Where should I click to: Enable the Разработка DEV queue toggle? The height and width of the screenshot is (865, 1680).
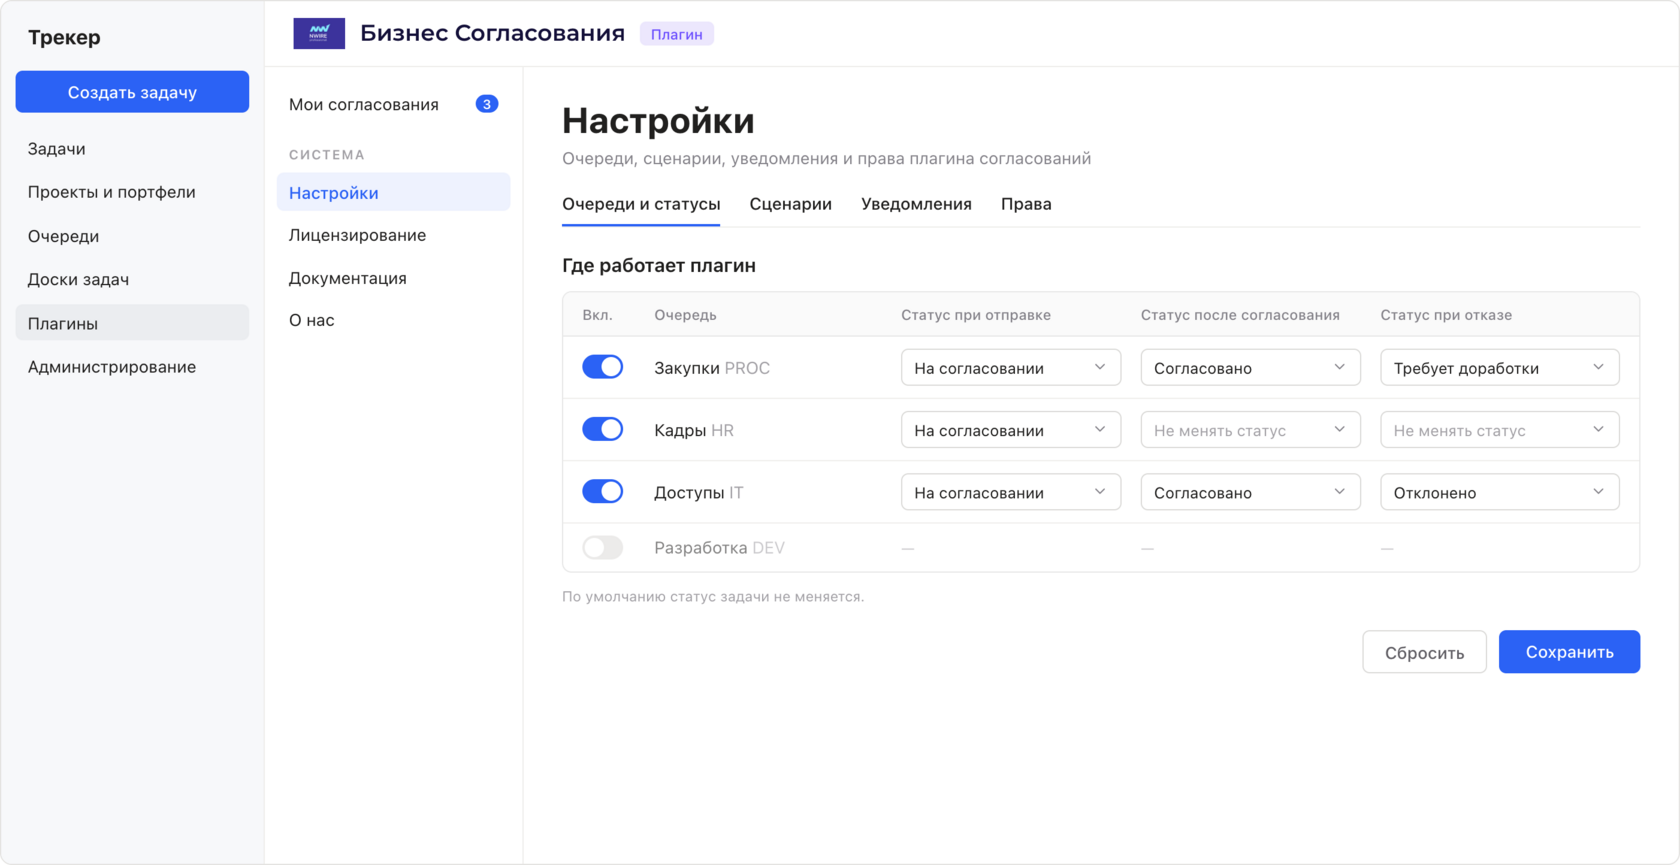pyautogui.click(x=603, y=547)
